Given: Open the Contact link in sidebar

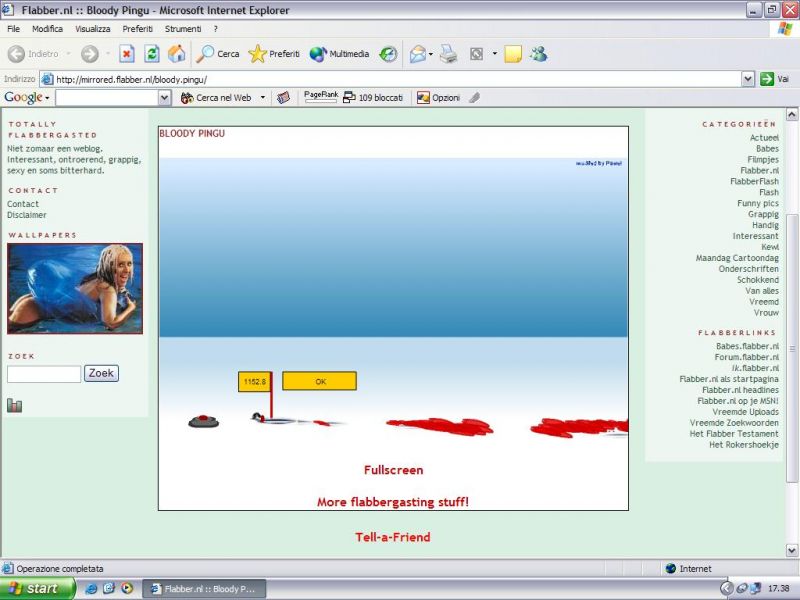Looking at the screenshot, I should point(23,204).
